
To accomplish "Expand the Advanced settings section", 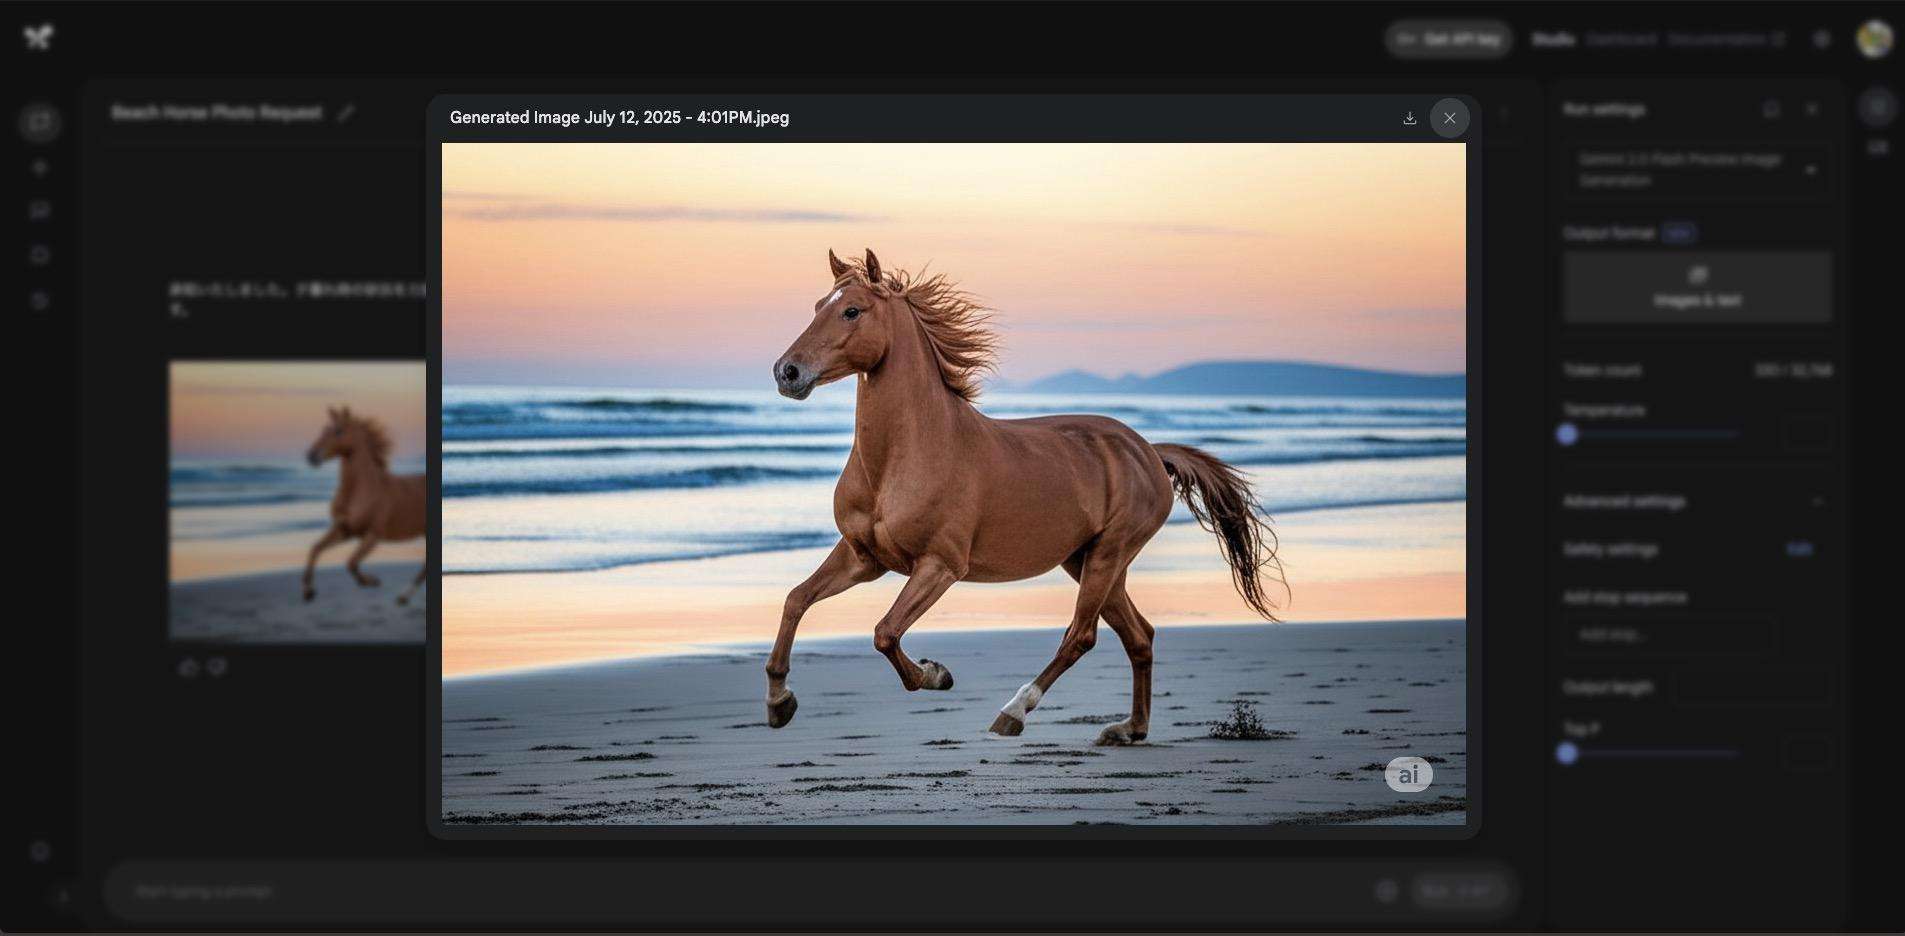I will click(x=1697, y=501).
